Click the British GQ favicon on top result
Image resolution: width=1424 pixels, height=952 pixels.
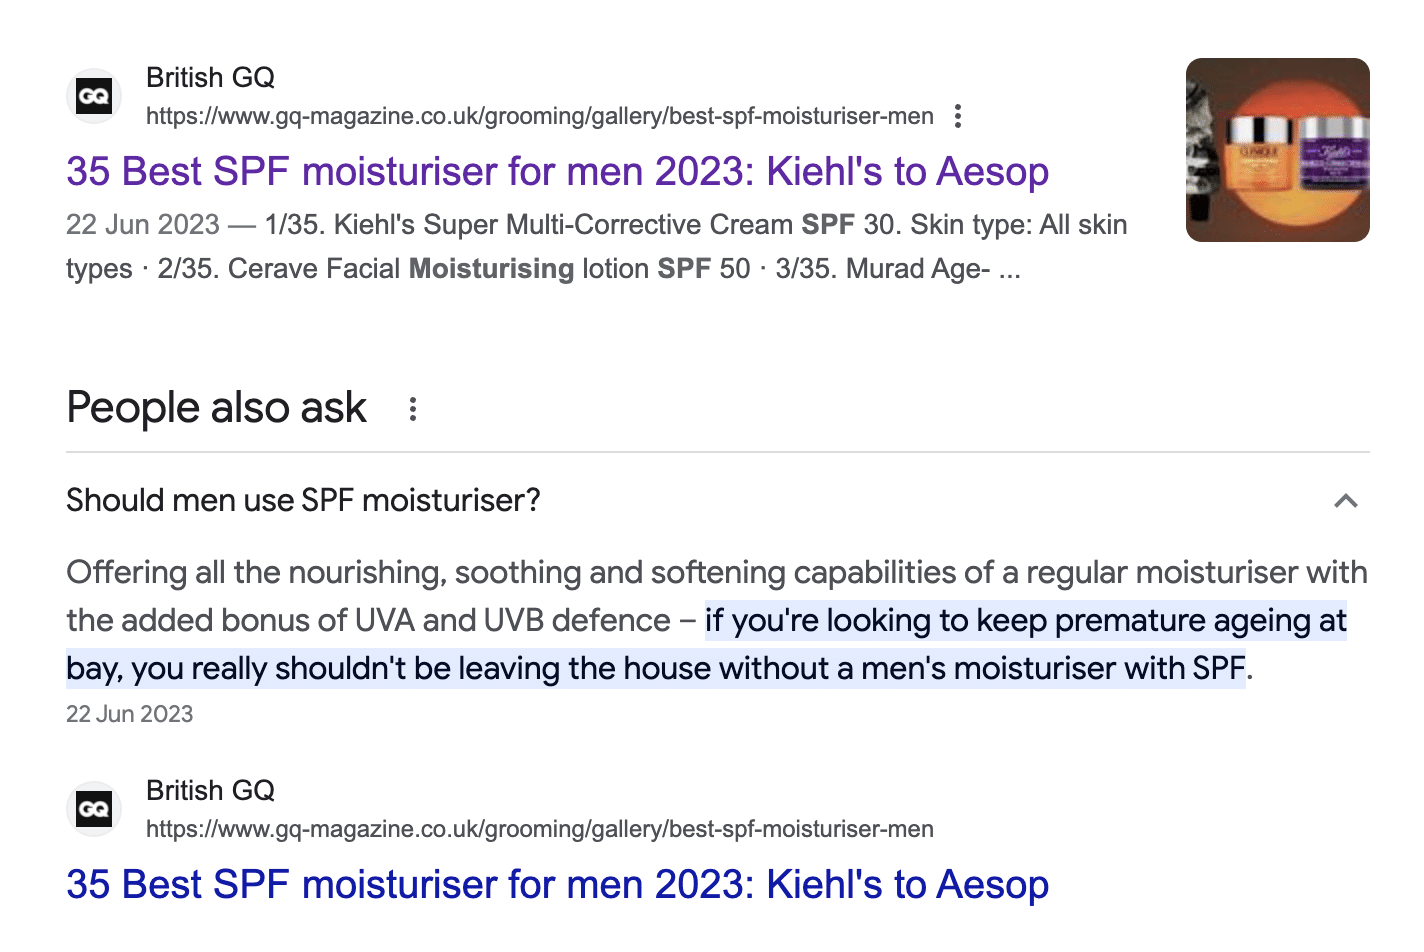click(94, 95)
